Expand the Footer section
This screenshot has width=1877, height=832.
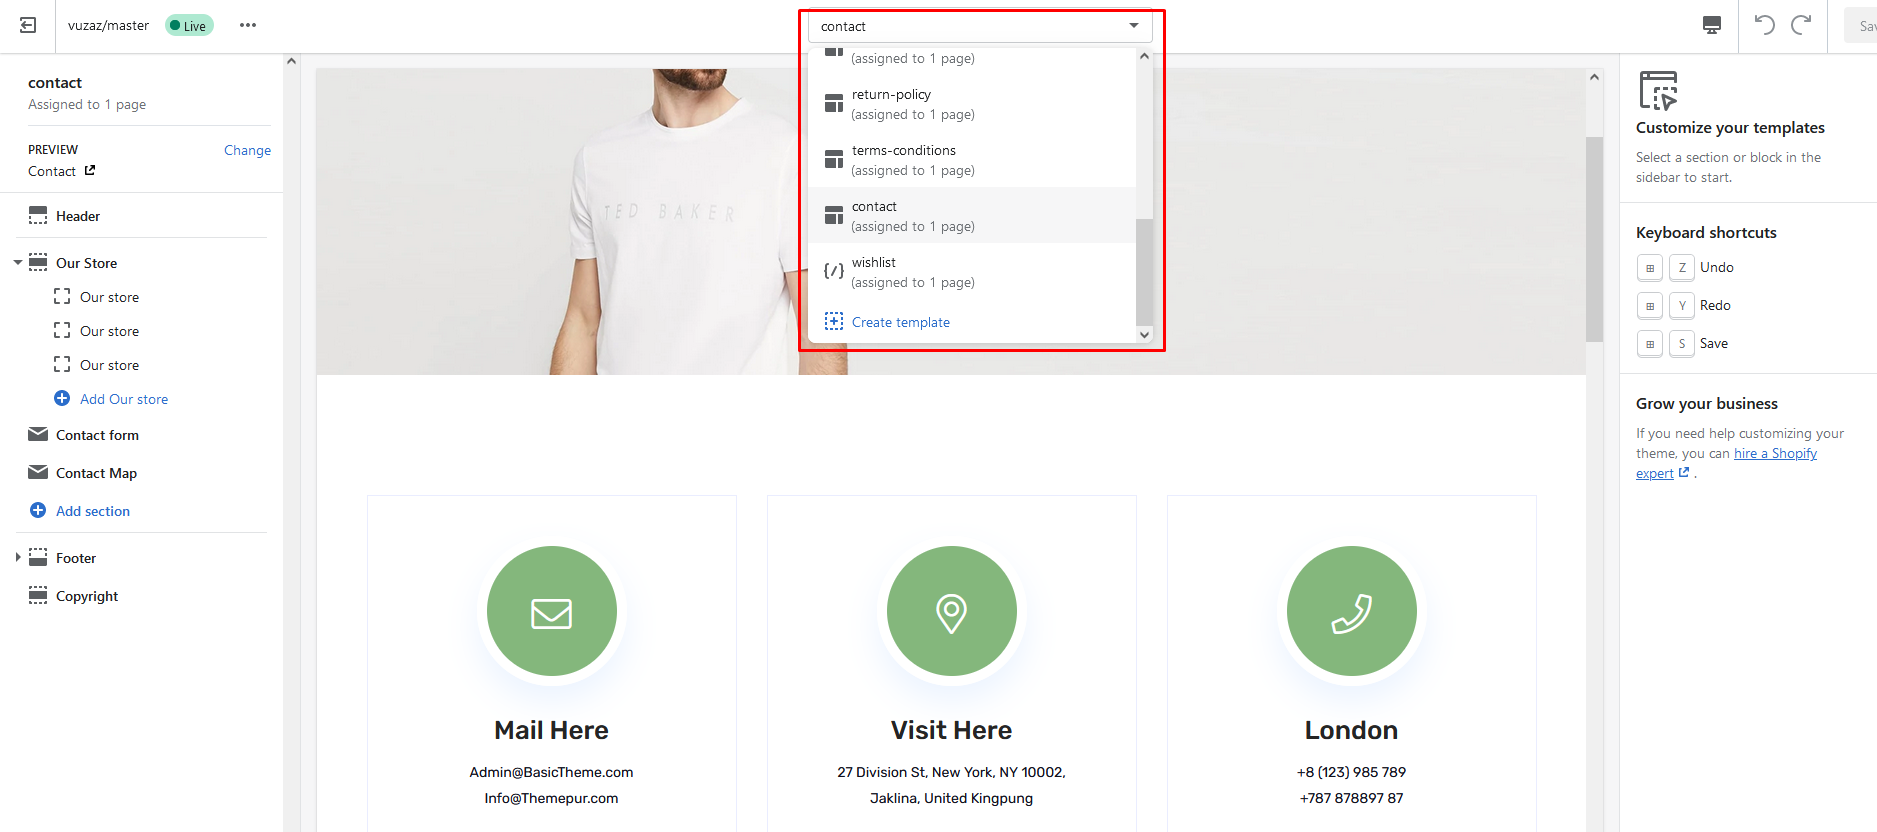[17, 558]
